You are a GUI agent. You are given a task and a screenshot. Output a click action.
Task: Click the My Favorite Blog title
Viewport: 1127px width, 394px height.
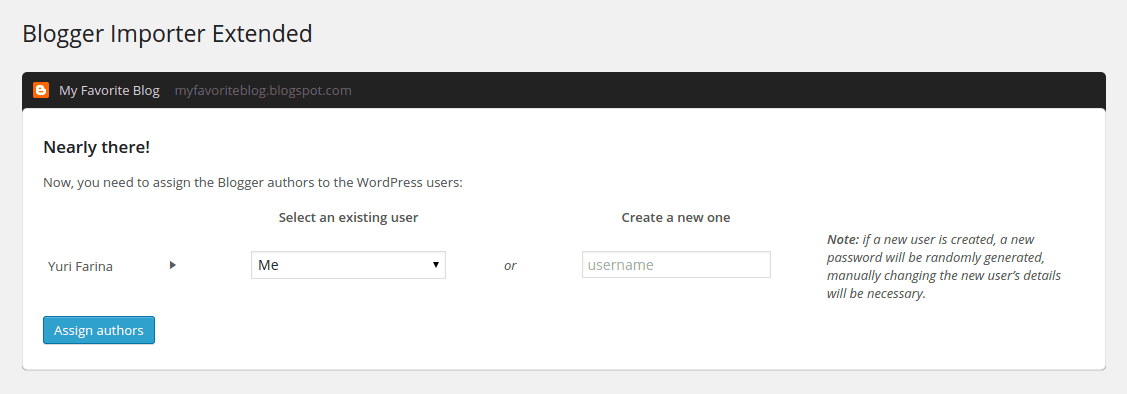[109, 91]
